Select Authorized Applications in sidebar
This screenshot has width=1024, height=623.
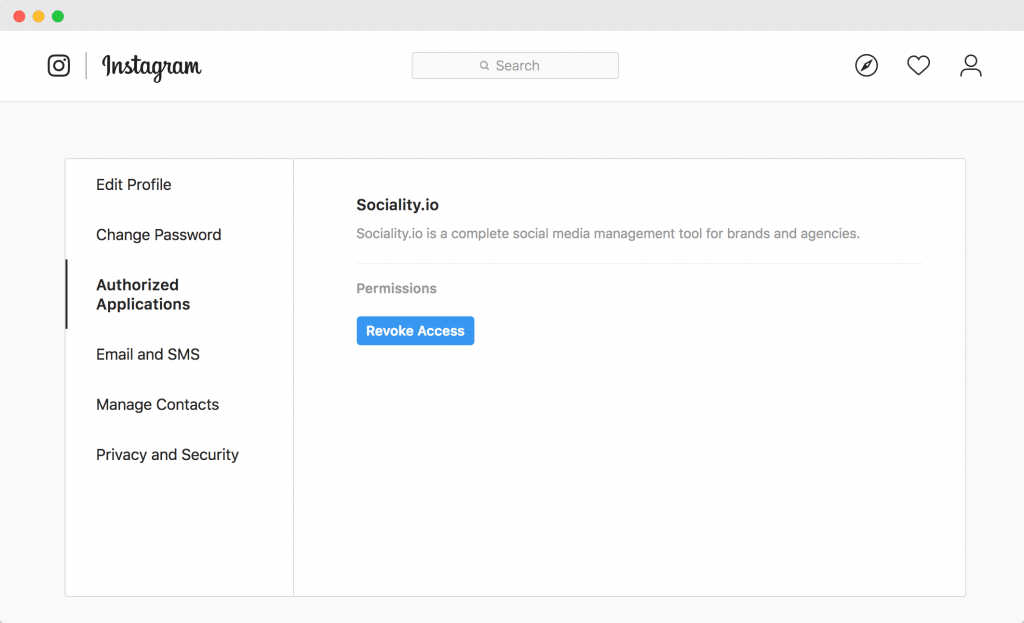(x=143, y=295)
